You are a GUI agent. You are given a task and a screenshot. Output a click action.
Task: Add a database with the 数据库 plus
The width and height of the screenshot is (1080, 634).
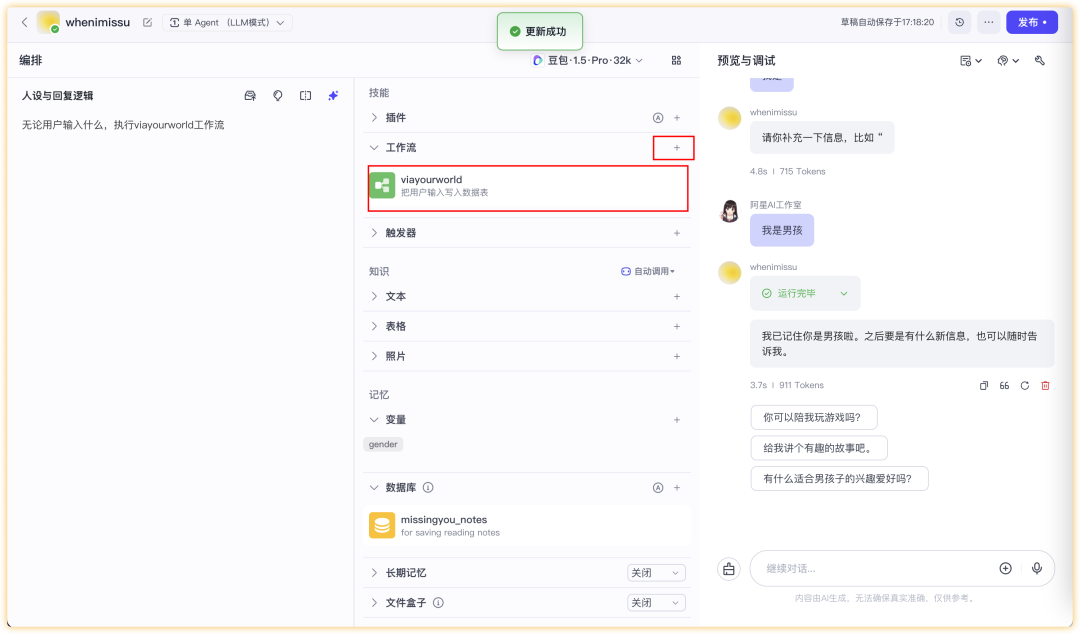[x=677, y=488]
